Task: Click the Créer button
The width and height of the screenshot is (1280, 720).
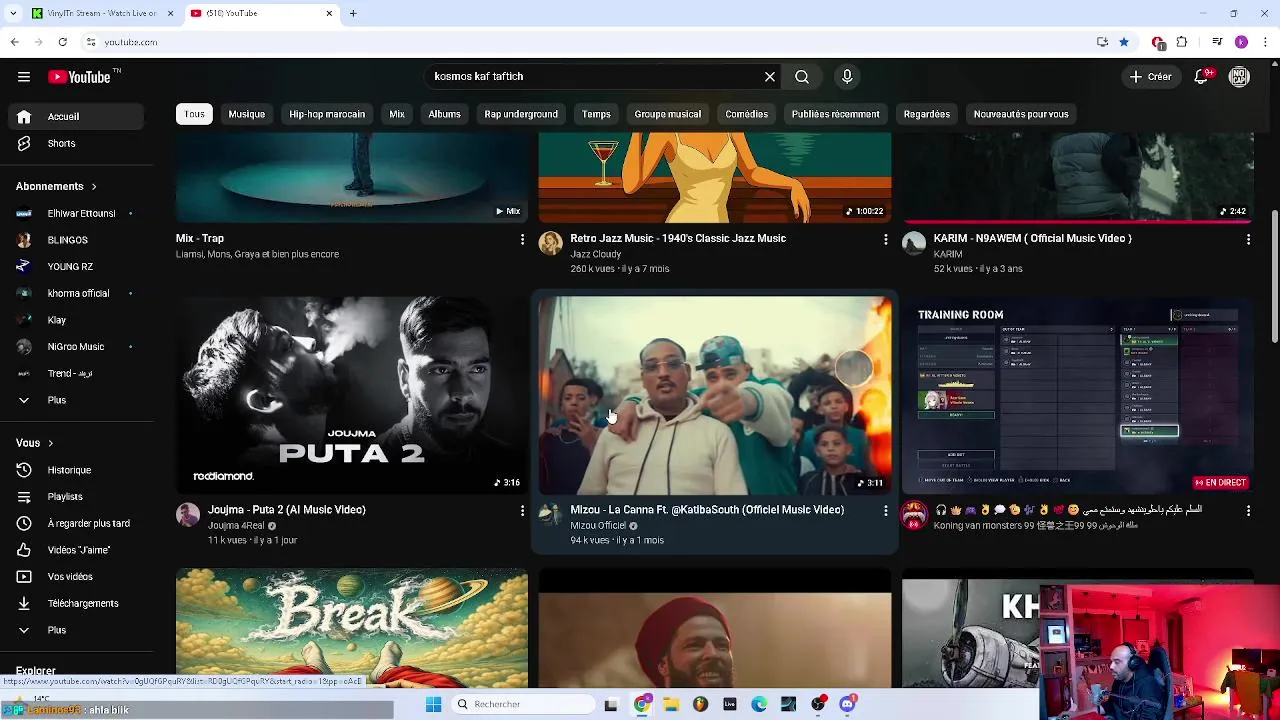Action: point(1151,77)
